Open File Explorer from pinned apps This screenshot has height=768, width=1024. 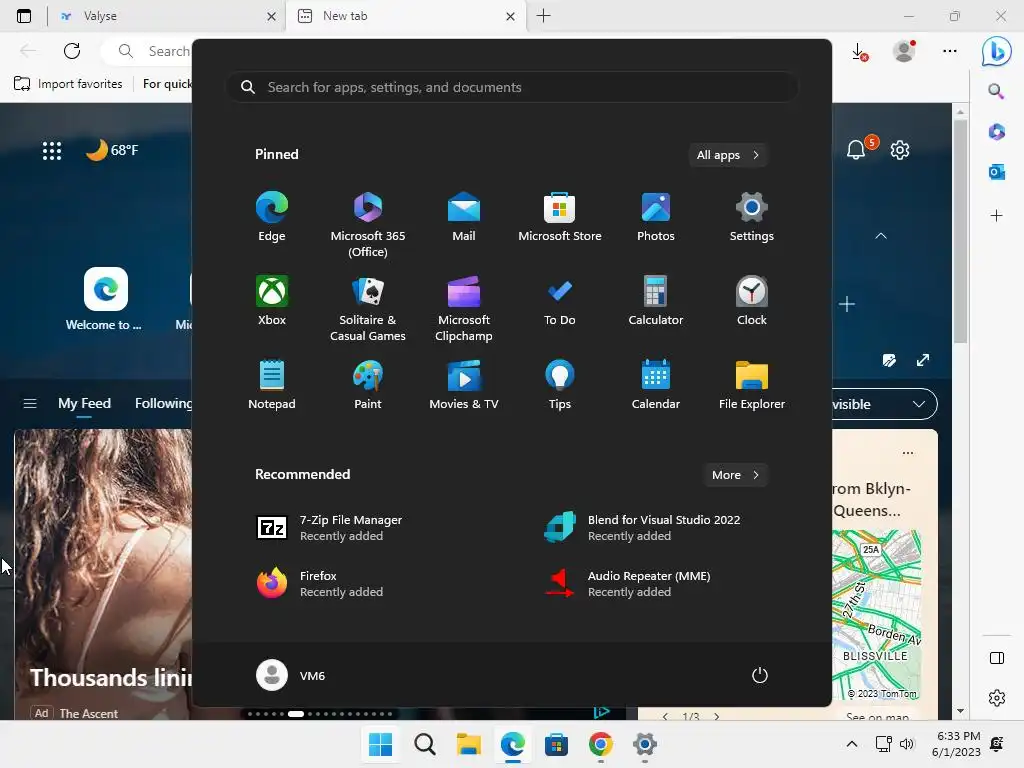[x=752, y=384]
